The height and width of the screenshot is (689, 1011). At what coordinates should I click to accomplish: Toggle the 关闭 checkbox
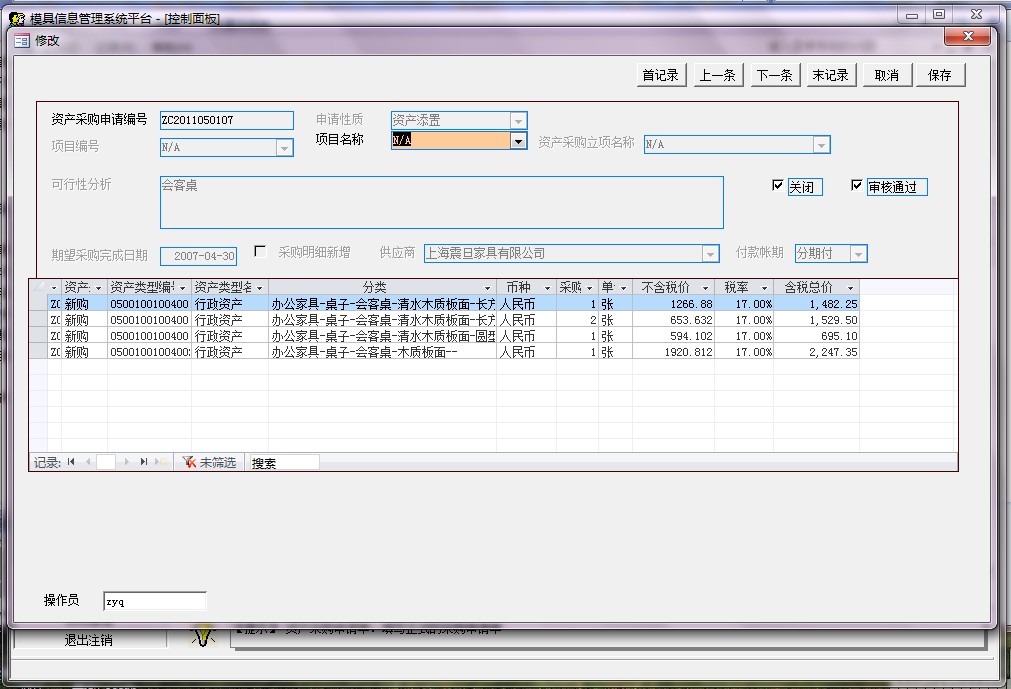[778, 186]
